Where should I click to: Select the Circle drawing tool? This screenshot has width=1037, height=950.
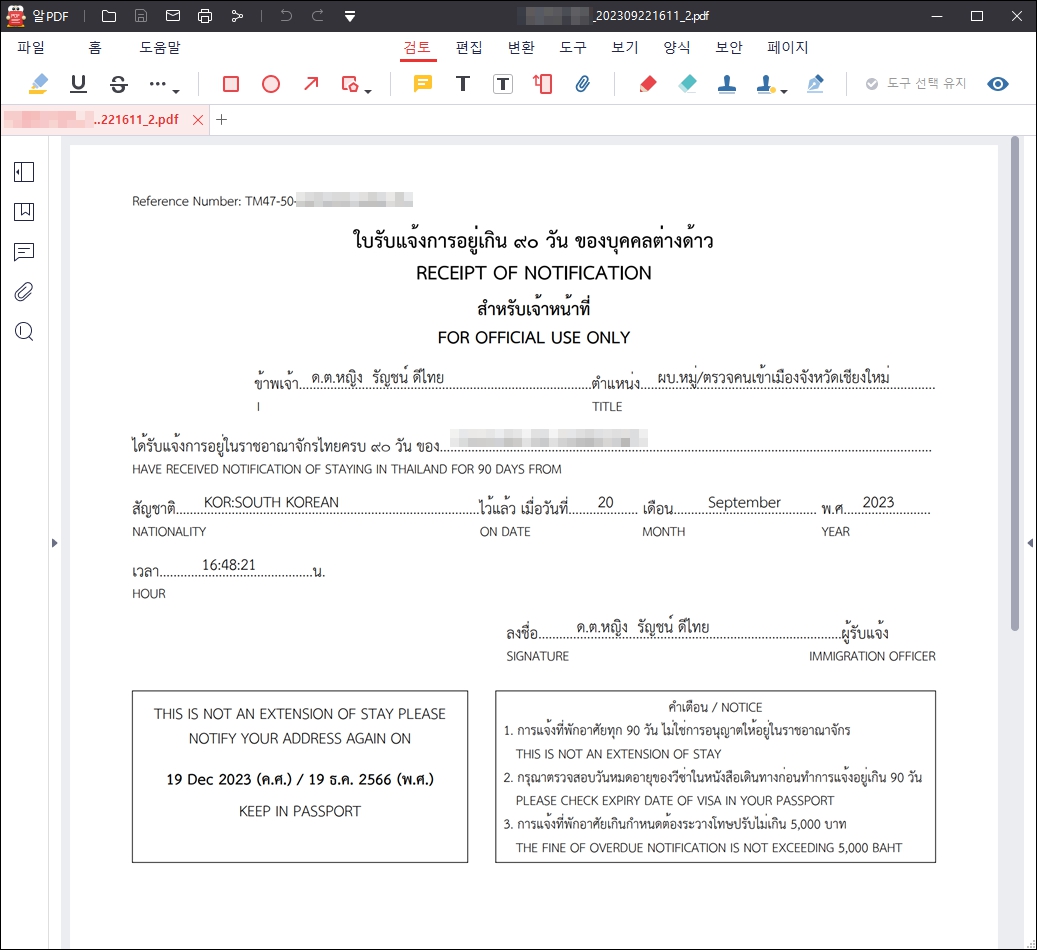[x=270, y=84]
